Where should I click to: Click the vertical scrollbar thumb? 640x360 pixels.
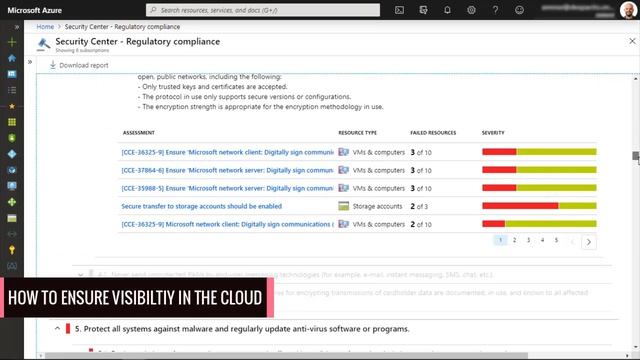click(x=636, y=156)
